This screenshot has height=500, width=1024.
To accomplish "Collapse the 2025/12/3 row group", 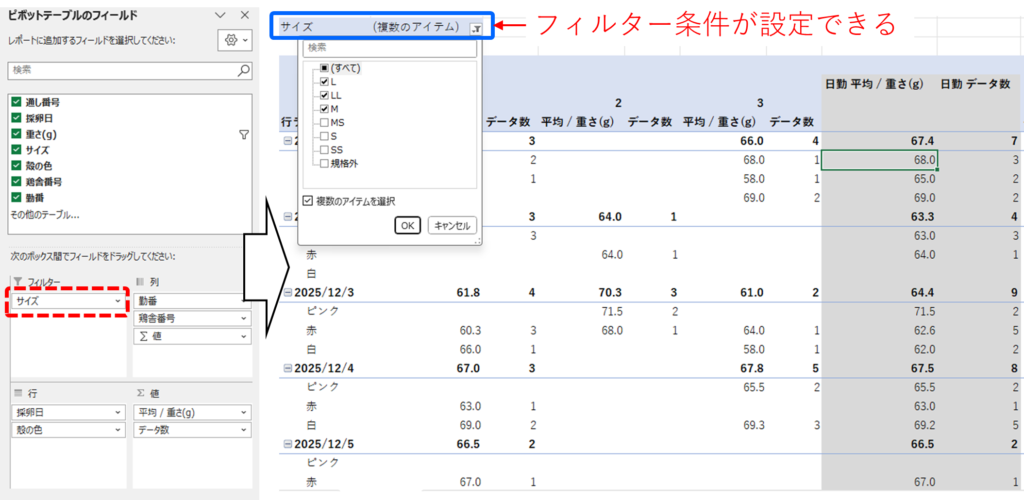I will pyautogui.click(x=286, y=292).
